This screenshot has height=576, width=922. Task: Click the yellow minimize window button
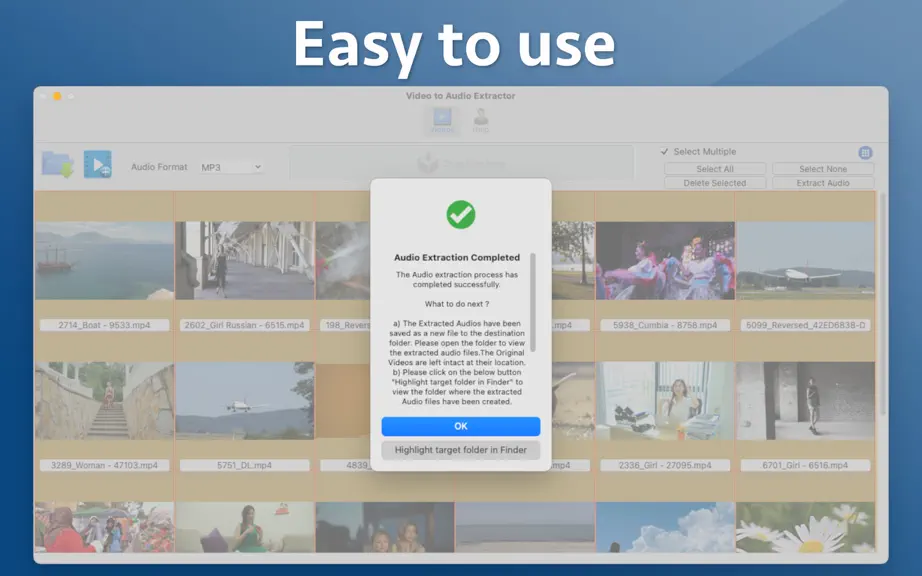point(57,96)
